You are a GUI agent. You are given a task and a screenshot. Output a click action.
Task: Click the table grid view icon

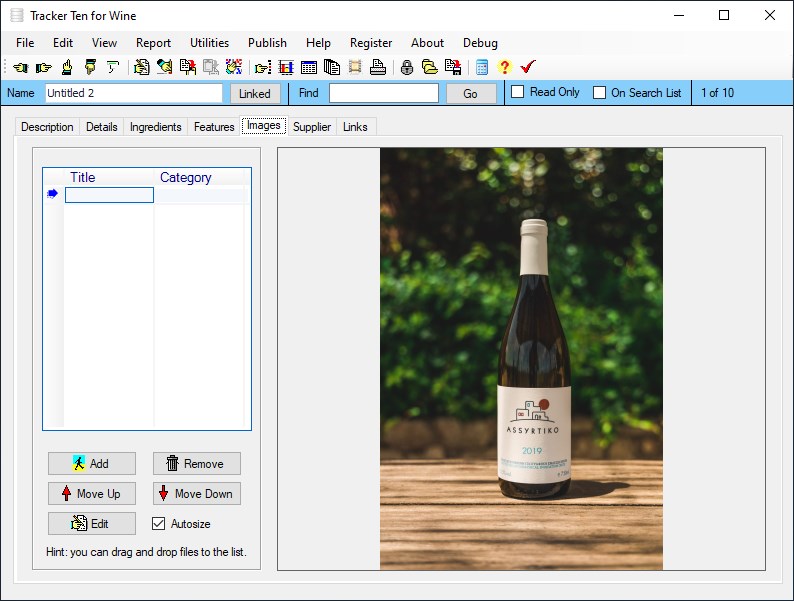pos(309,68)
